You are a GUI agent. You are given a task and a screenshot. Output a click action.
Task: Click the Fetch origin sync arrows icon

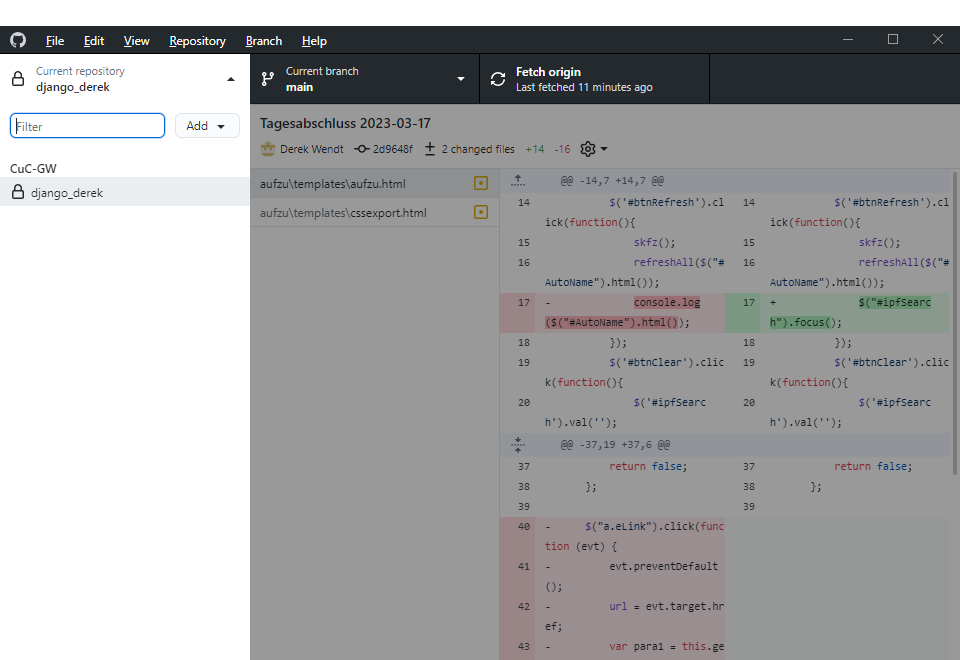498,79
